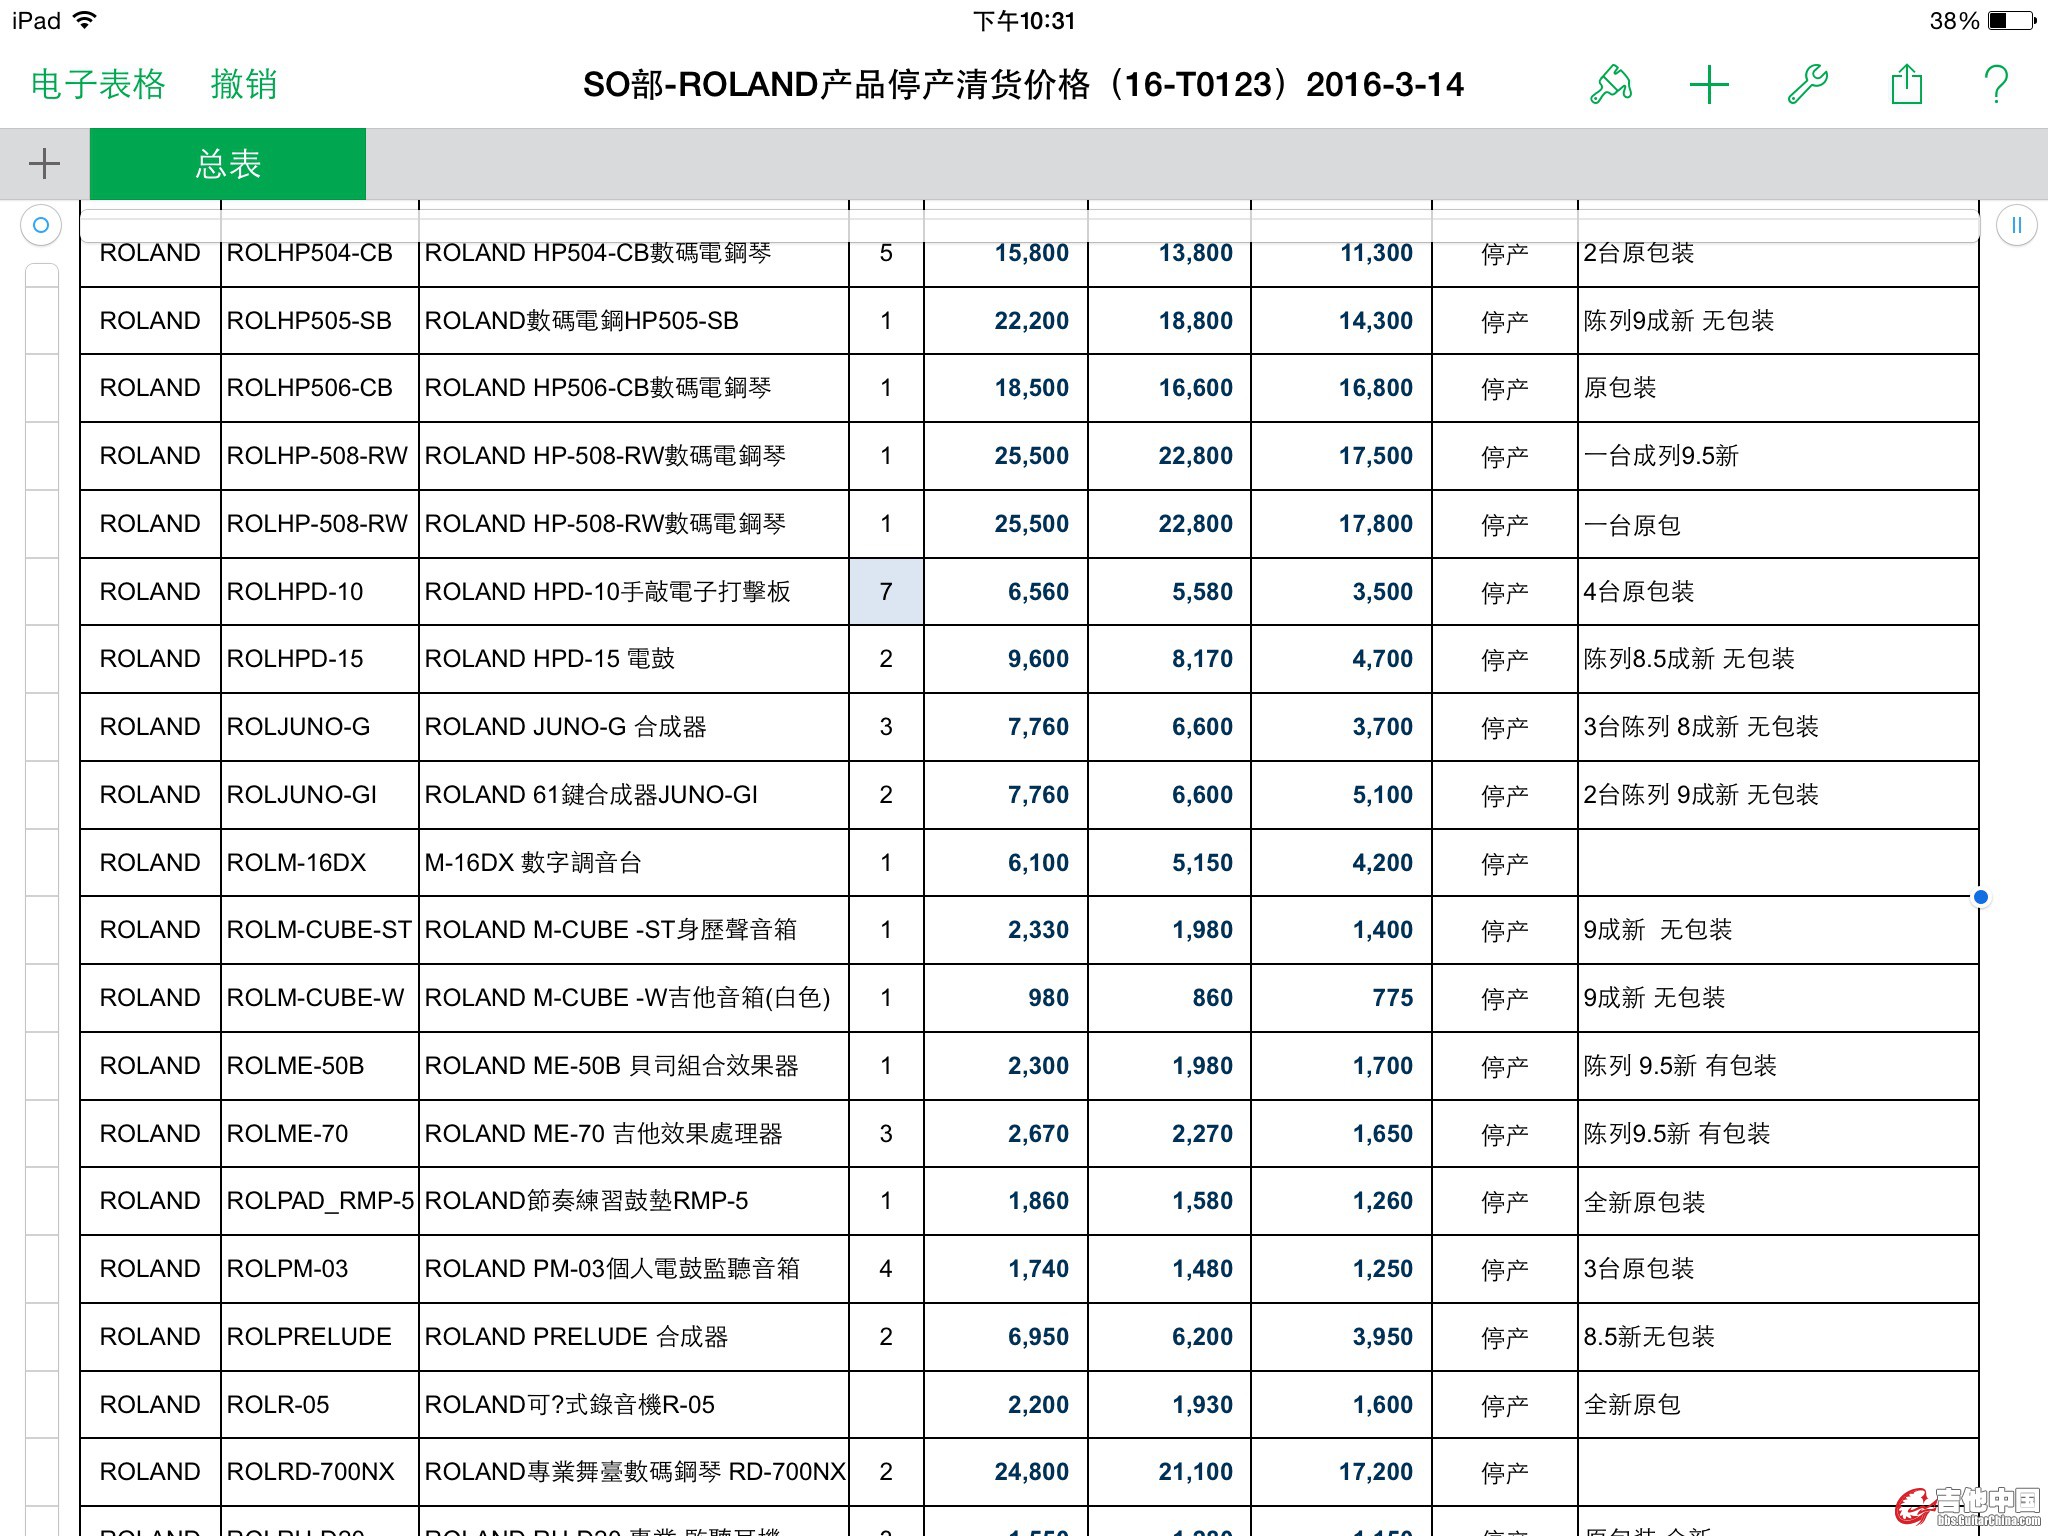The height and width of the screenshot is (1536, 2048).
Task: Add a new sheet with plus tab
Action: click(44, 164)
